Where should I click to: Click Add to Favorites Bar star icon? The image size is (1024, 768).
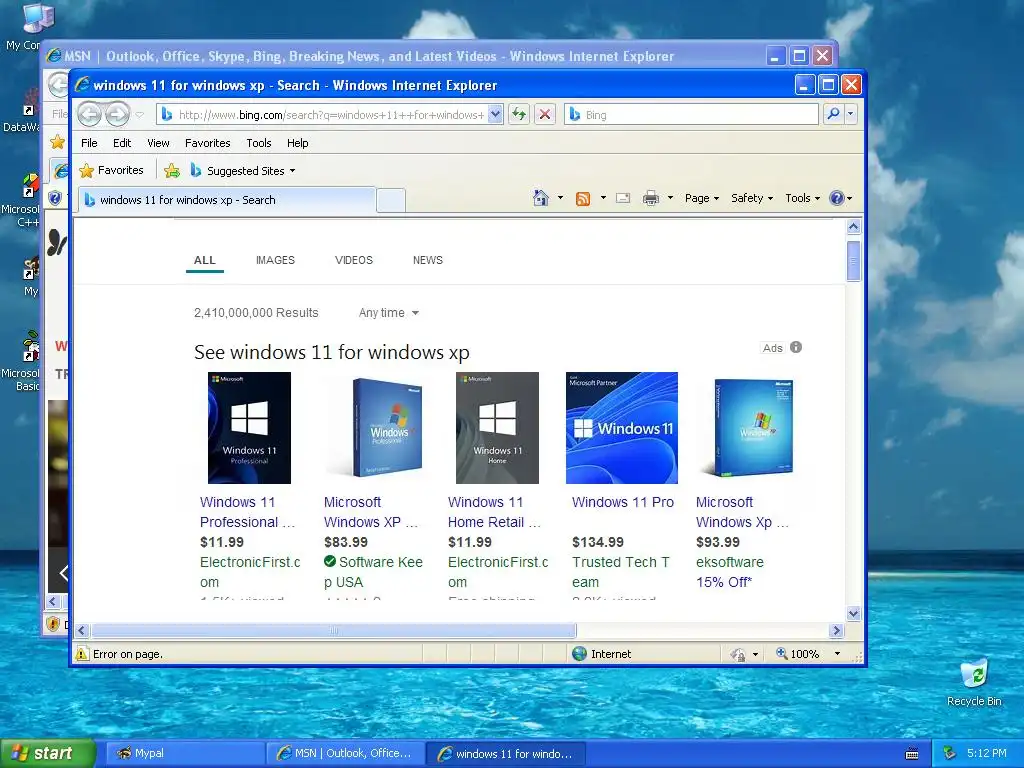[172, 171]
